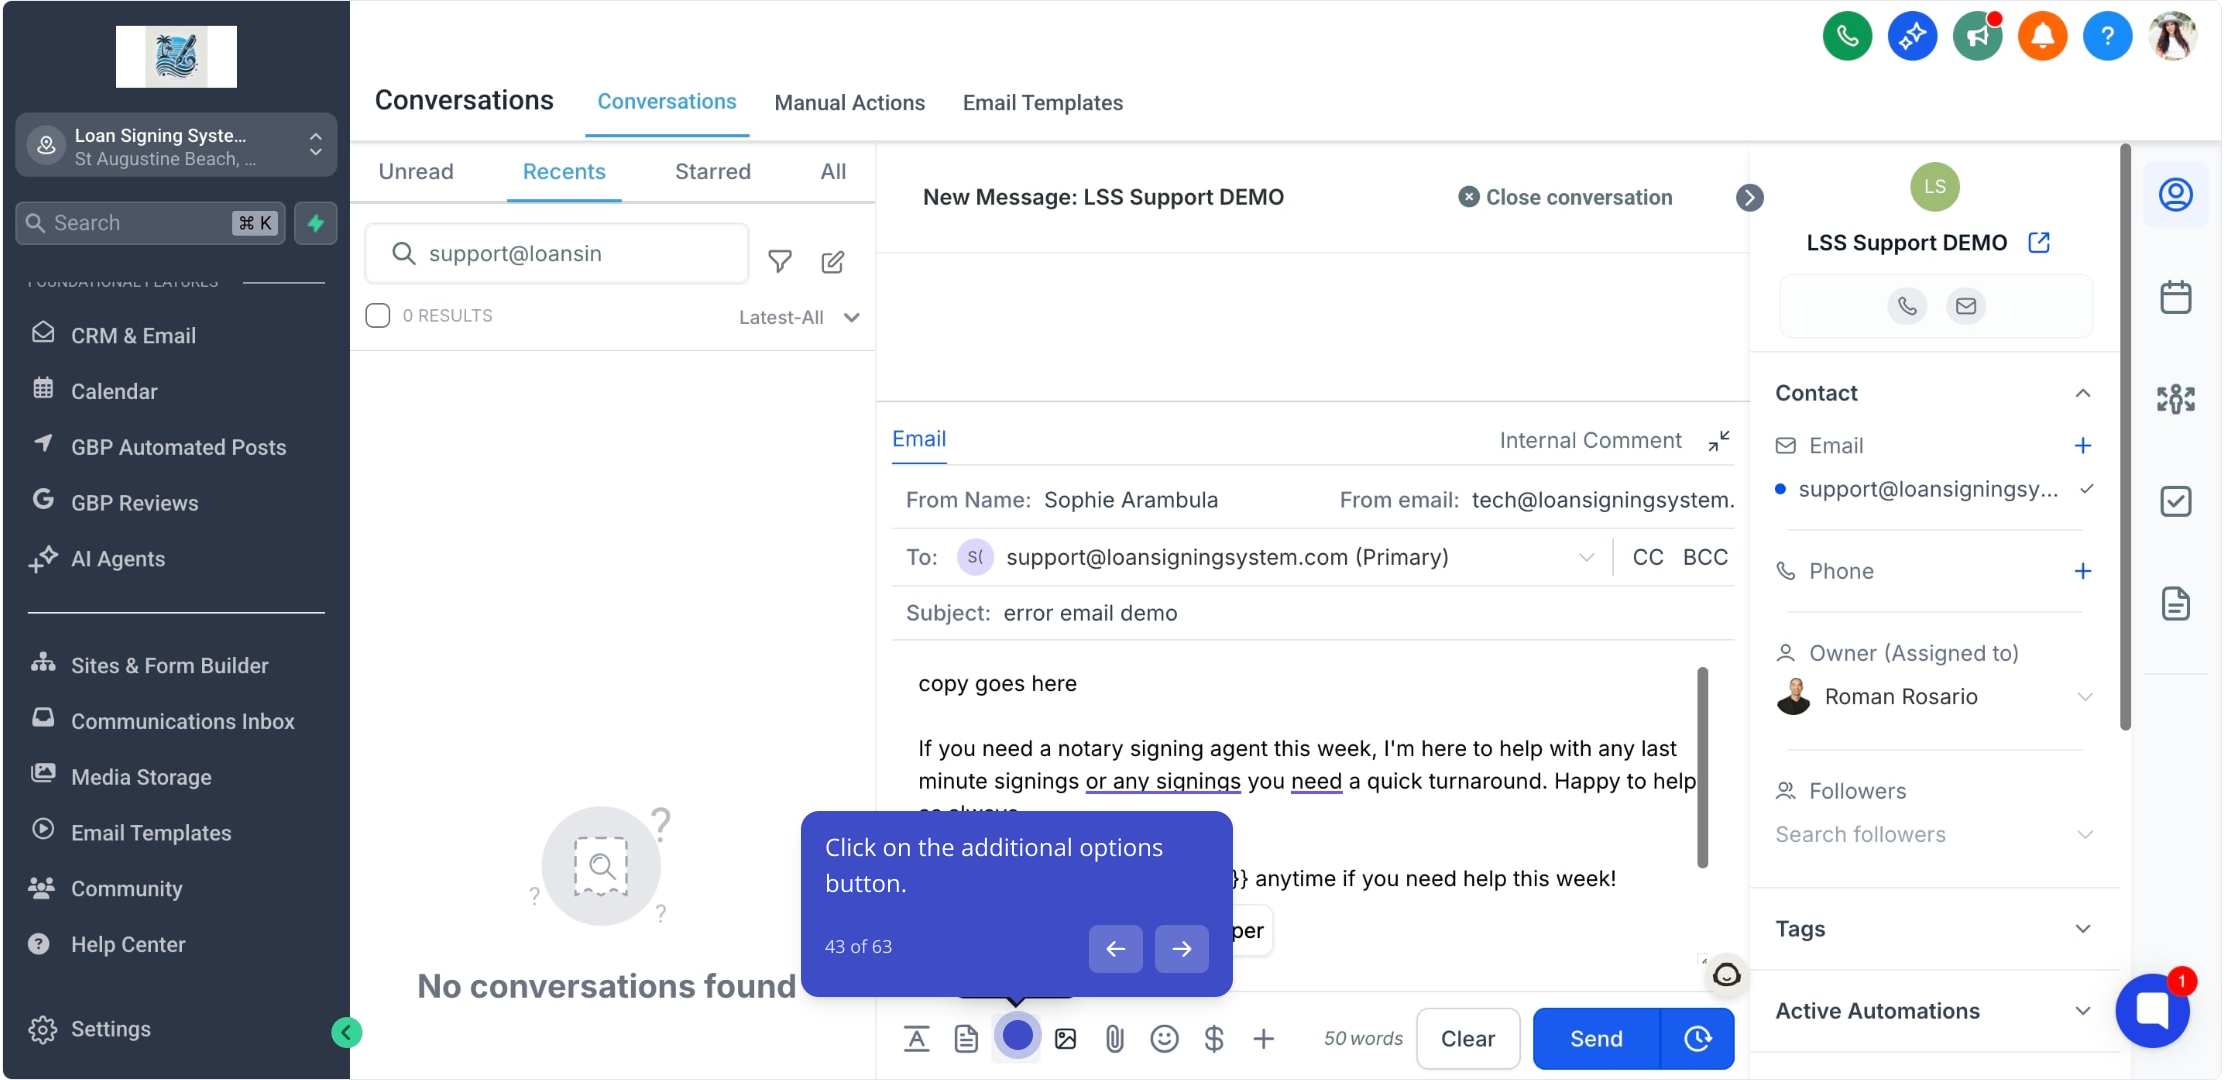Viewport: 2224px width, 1080px height.
Task: Open LSS Support DEMO contact in new tab
Action: (x=2039, y=243)
